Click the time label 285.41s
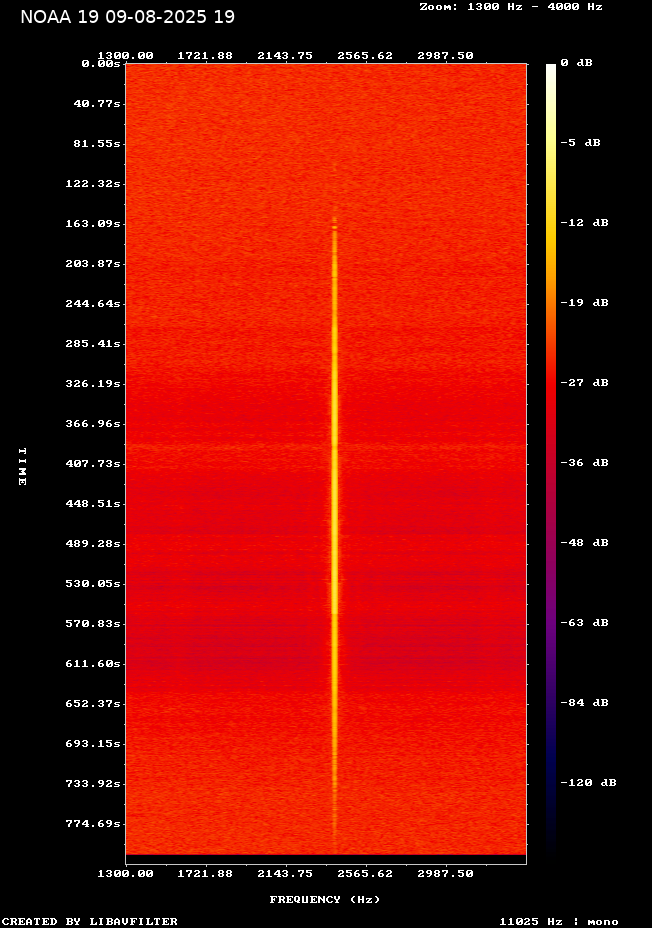The width and height of the screenshot is (652, 928). 93,344
